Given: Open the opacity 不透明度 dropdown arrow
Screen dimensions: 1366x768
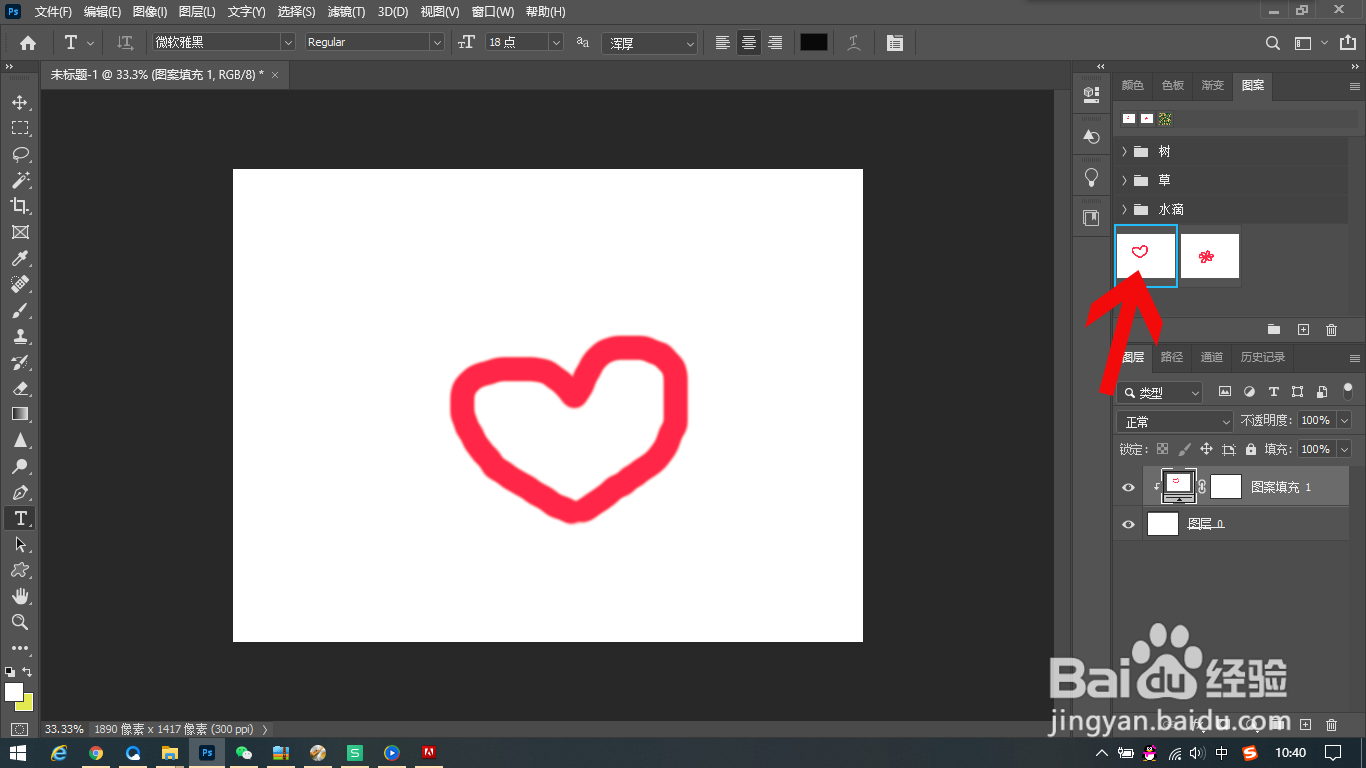Looking at the screenshot, I should click(x=1344, y=421).
